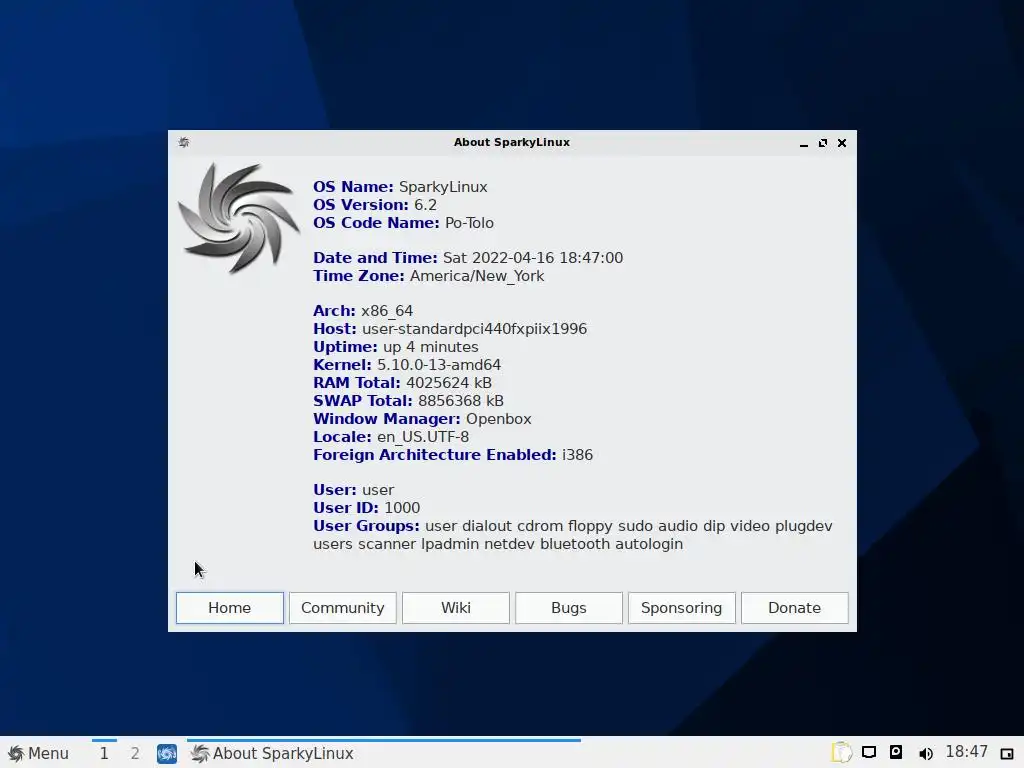Switch to workspace 2 in pager

pyautogui.click(x=135, y=753)
